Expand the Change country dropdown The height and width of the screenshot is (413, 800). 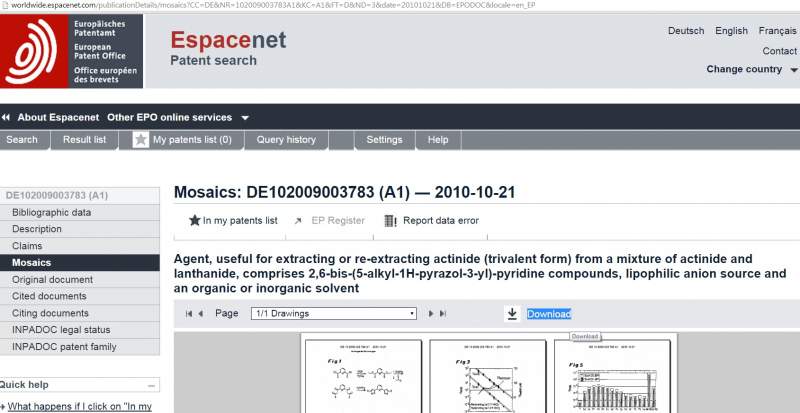[x=794, y=70]
